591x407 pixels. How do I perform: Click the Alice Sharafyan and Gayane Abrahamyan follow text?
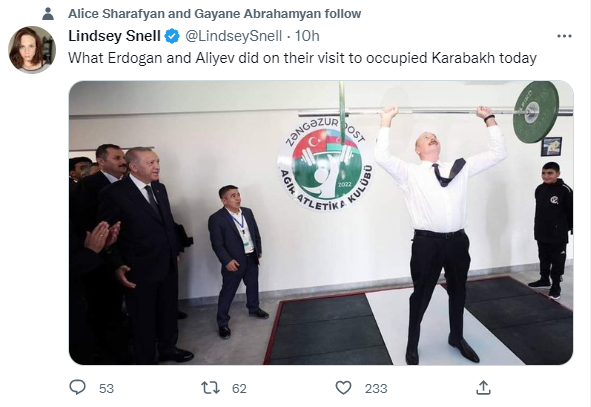(x=214, y=14)
